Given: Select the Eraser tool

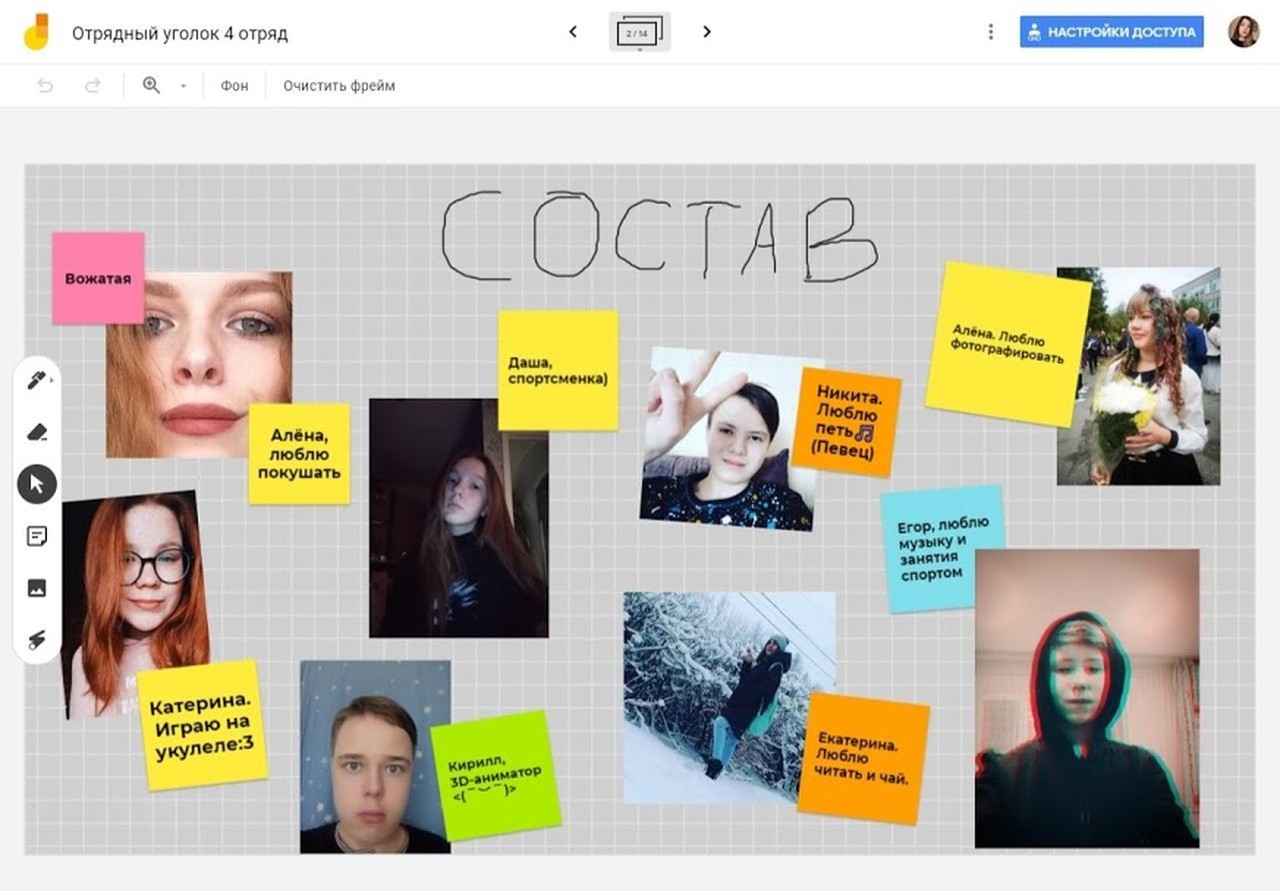Looking at the screenshot, I should pyautogui.click(x=37, y=432).
